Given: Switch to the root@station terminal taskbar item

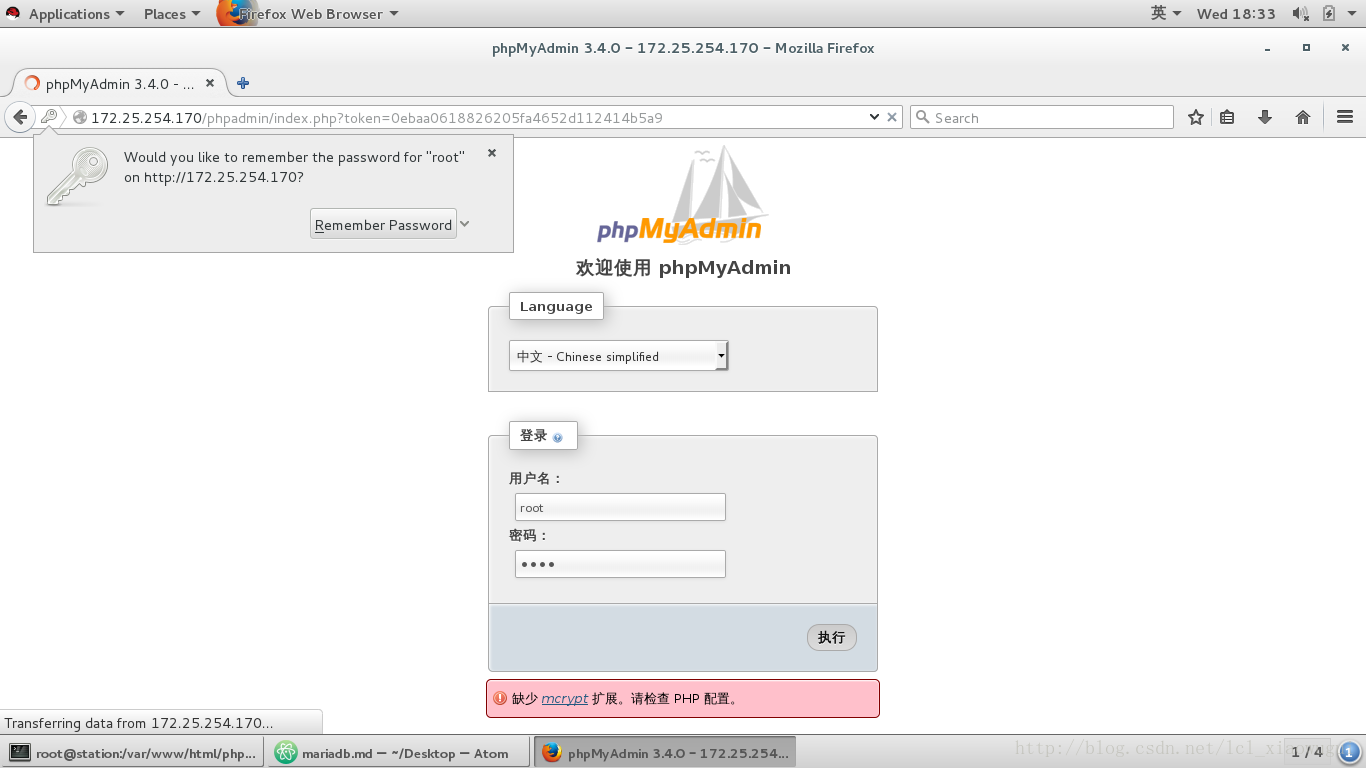Looking at the screenshot, I should [132, 753].
